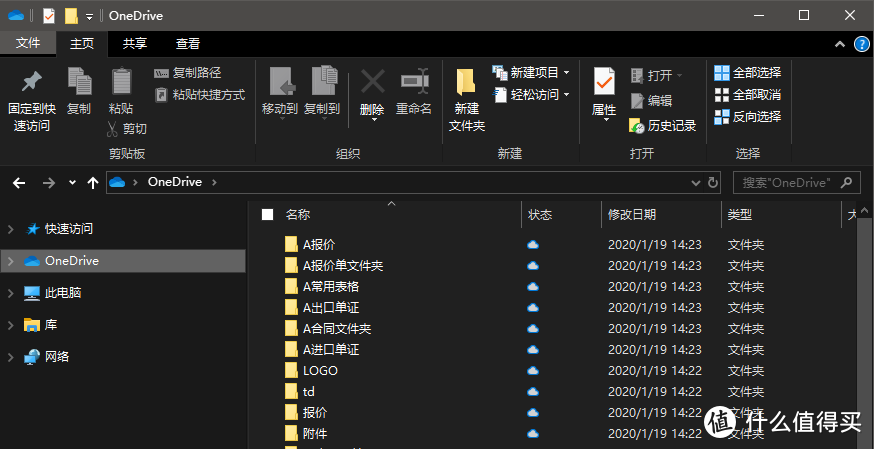Click Cut (剪切) scissors icon
Screen dimensions: 874x449
[x=112, y=129]
